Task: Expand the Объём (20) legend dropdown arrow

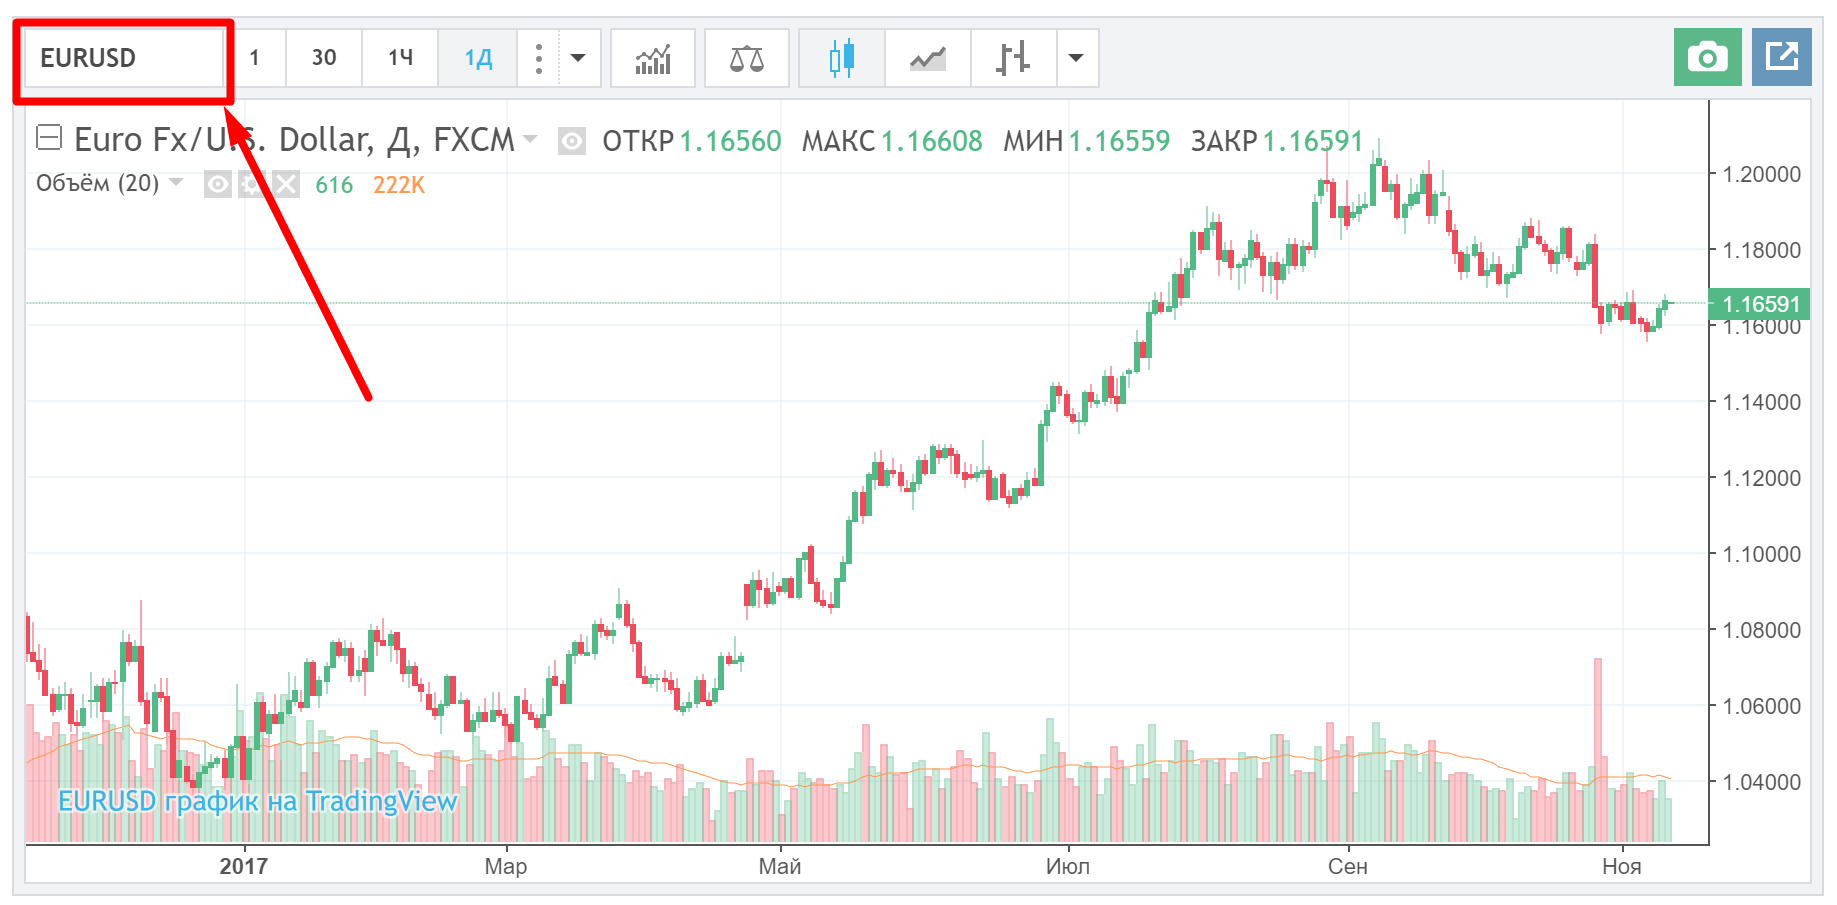Action: (x=177, y=183)
